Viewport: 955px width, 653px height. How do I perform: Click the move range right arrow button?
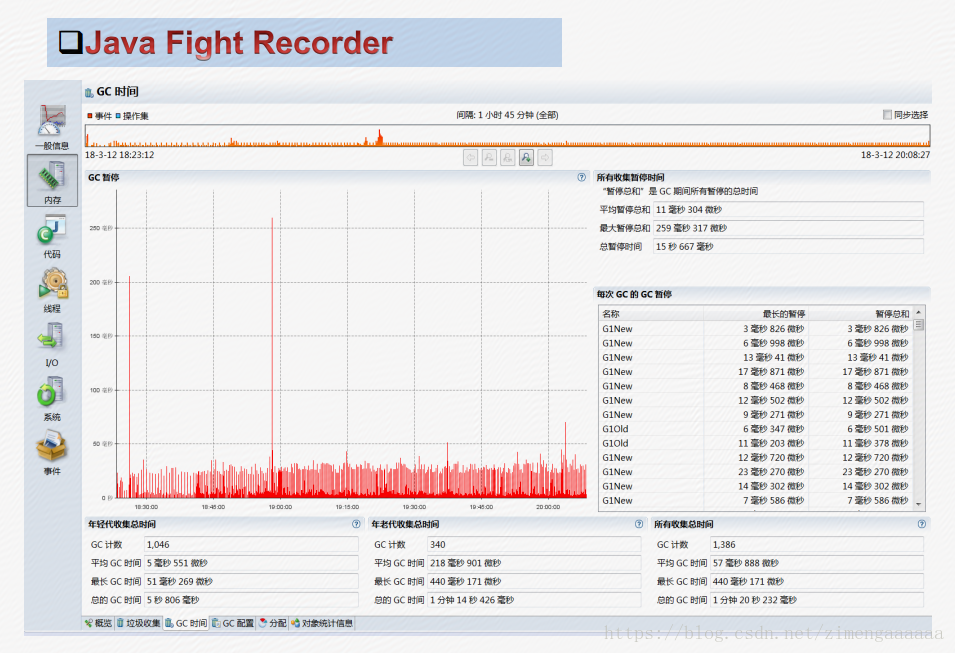545,158
